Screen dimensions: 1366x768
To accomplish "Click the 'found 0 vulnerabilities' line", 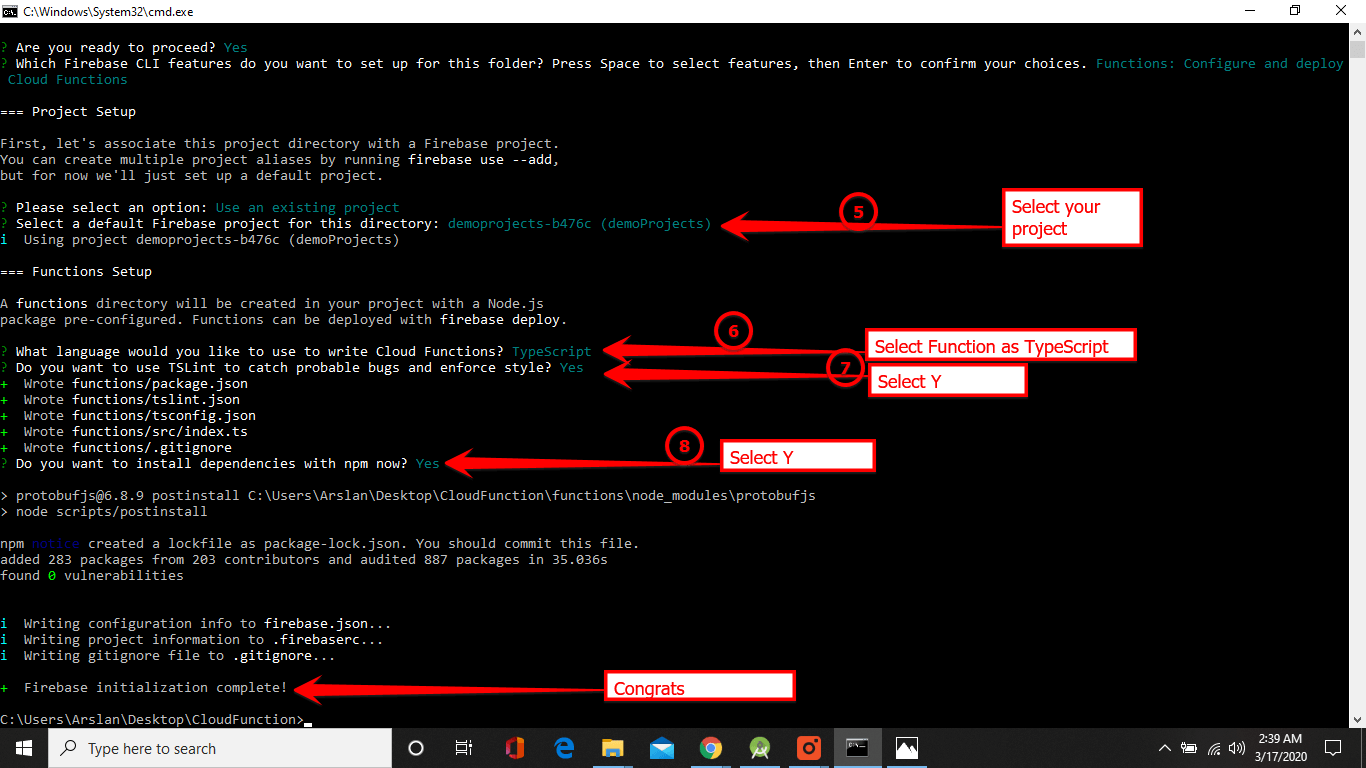I will 92,575.
